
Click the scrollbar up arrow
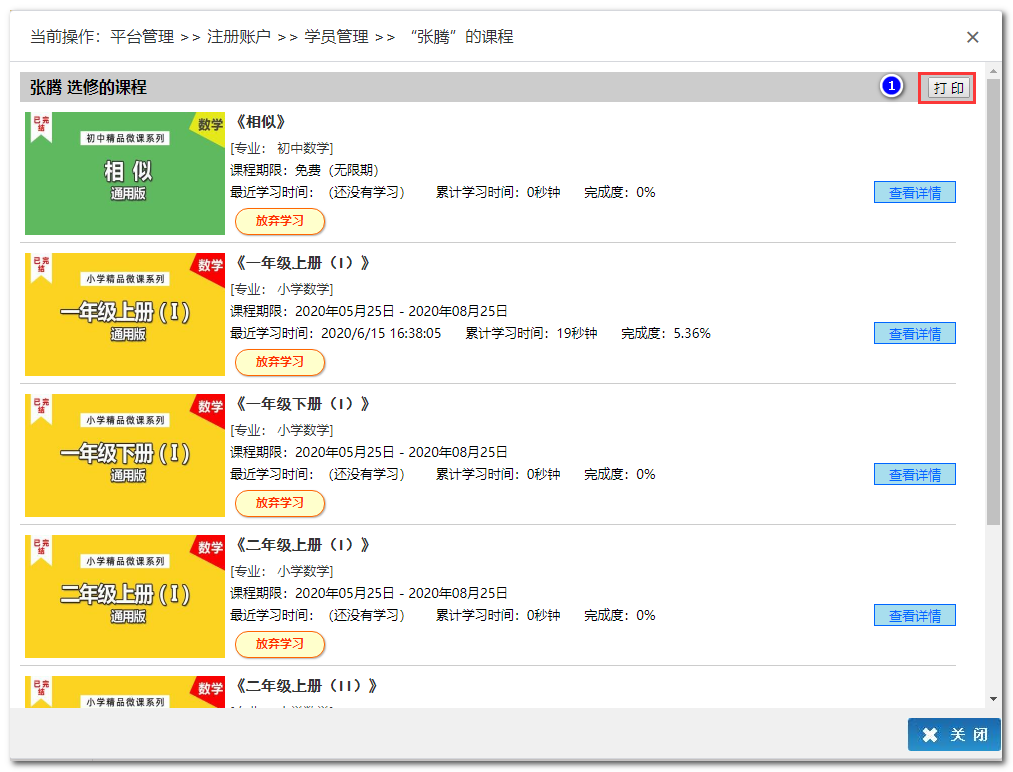993,72
